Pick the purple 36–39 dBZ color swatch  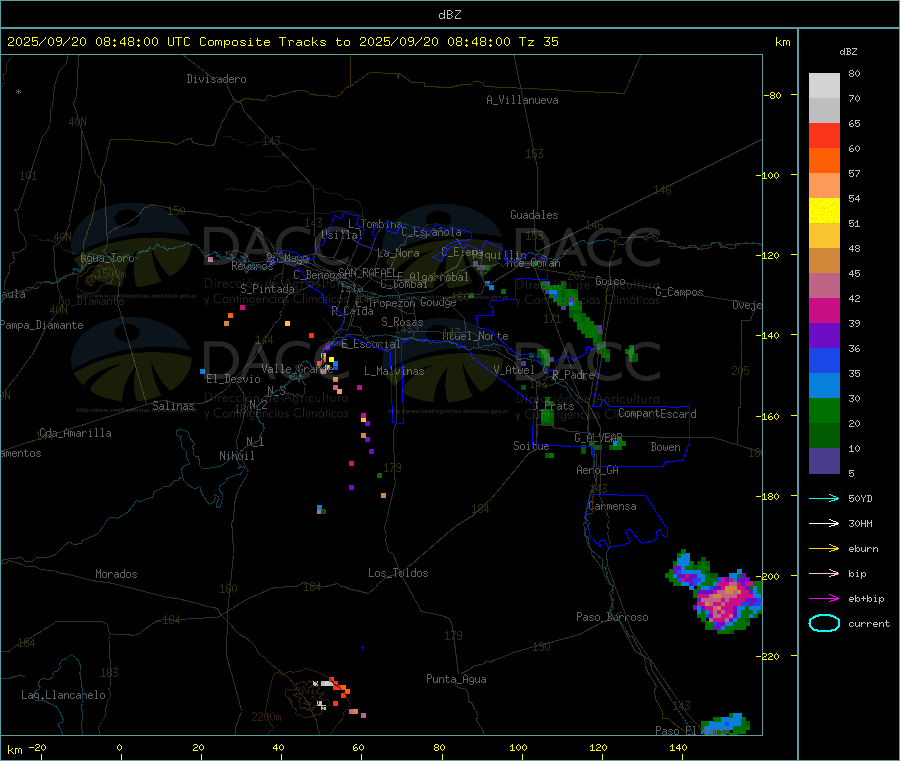click(824, 336)
